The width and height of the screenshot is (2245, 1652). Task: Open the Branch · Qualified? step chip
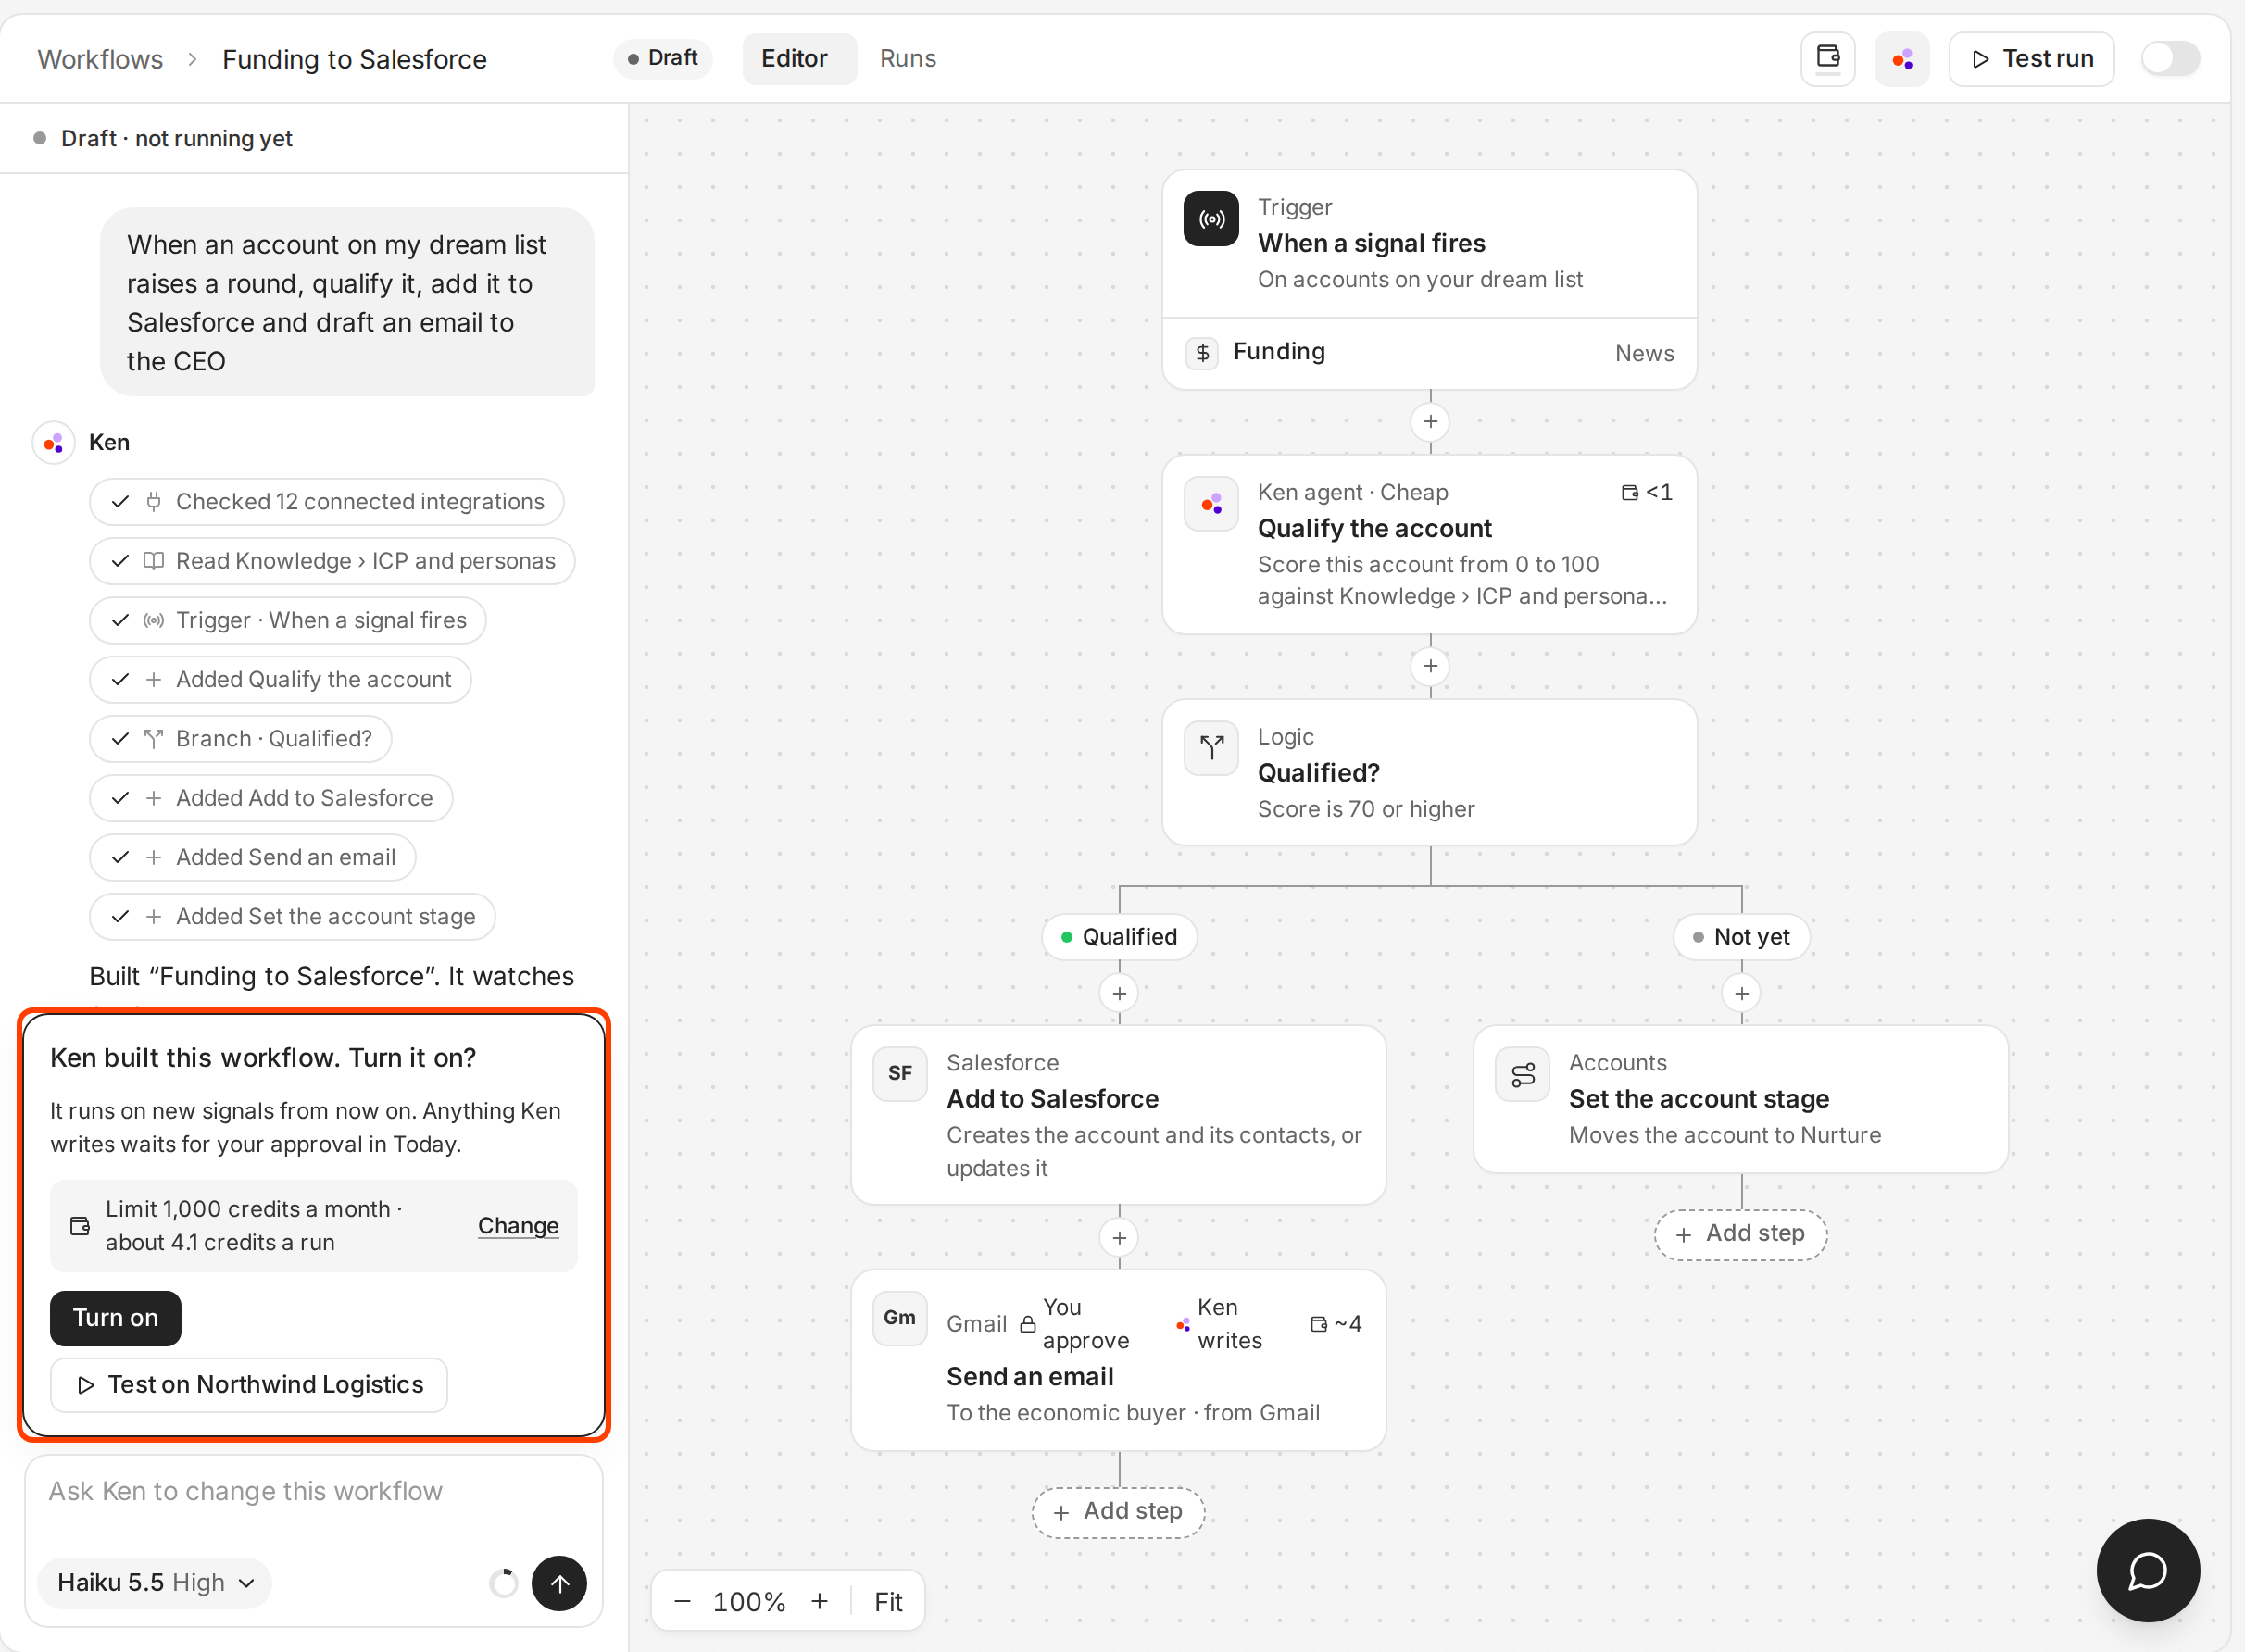pos(241,738)
